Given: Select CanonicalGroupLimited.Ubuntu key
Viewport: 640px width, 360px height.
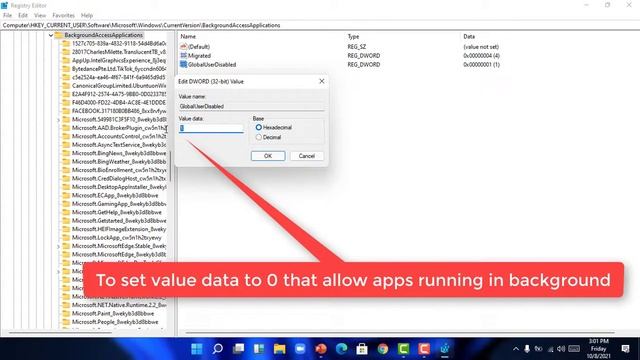Looking at the screenshot, I should pyautogui.click(x=119, y=86).
